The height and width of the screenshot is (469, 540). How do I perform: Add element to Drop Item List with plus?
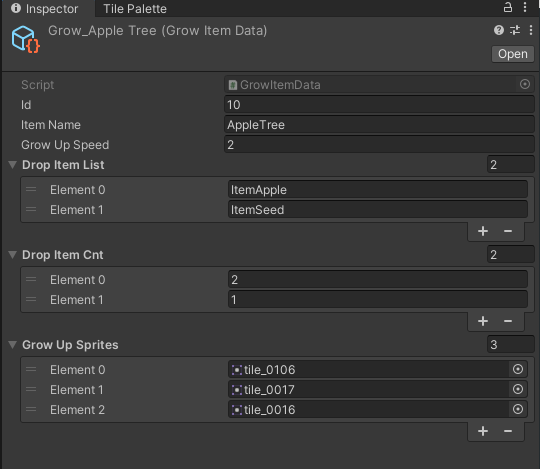(483, 231)
